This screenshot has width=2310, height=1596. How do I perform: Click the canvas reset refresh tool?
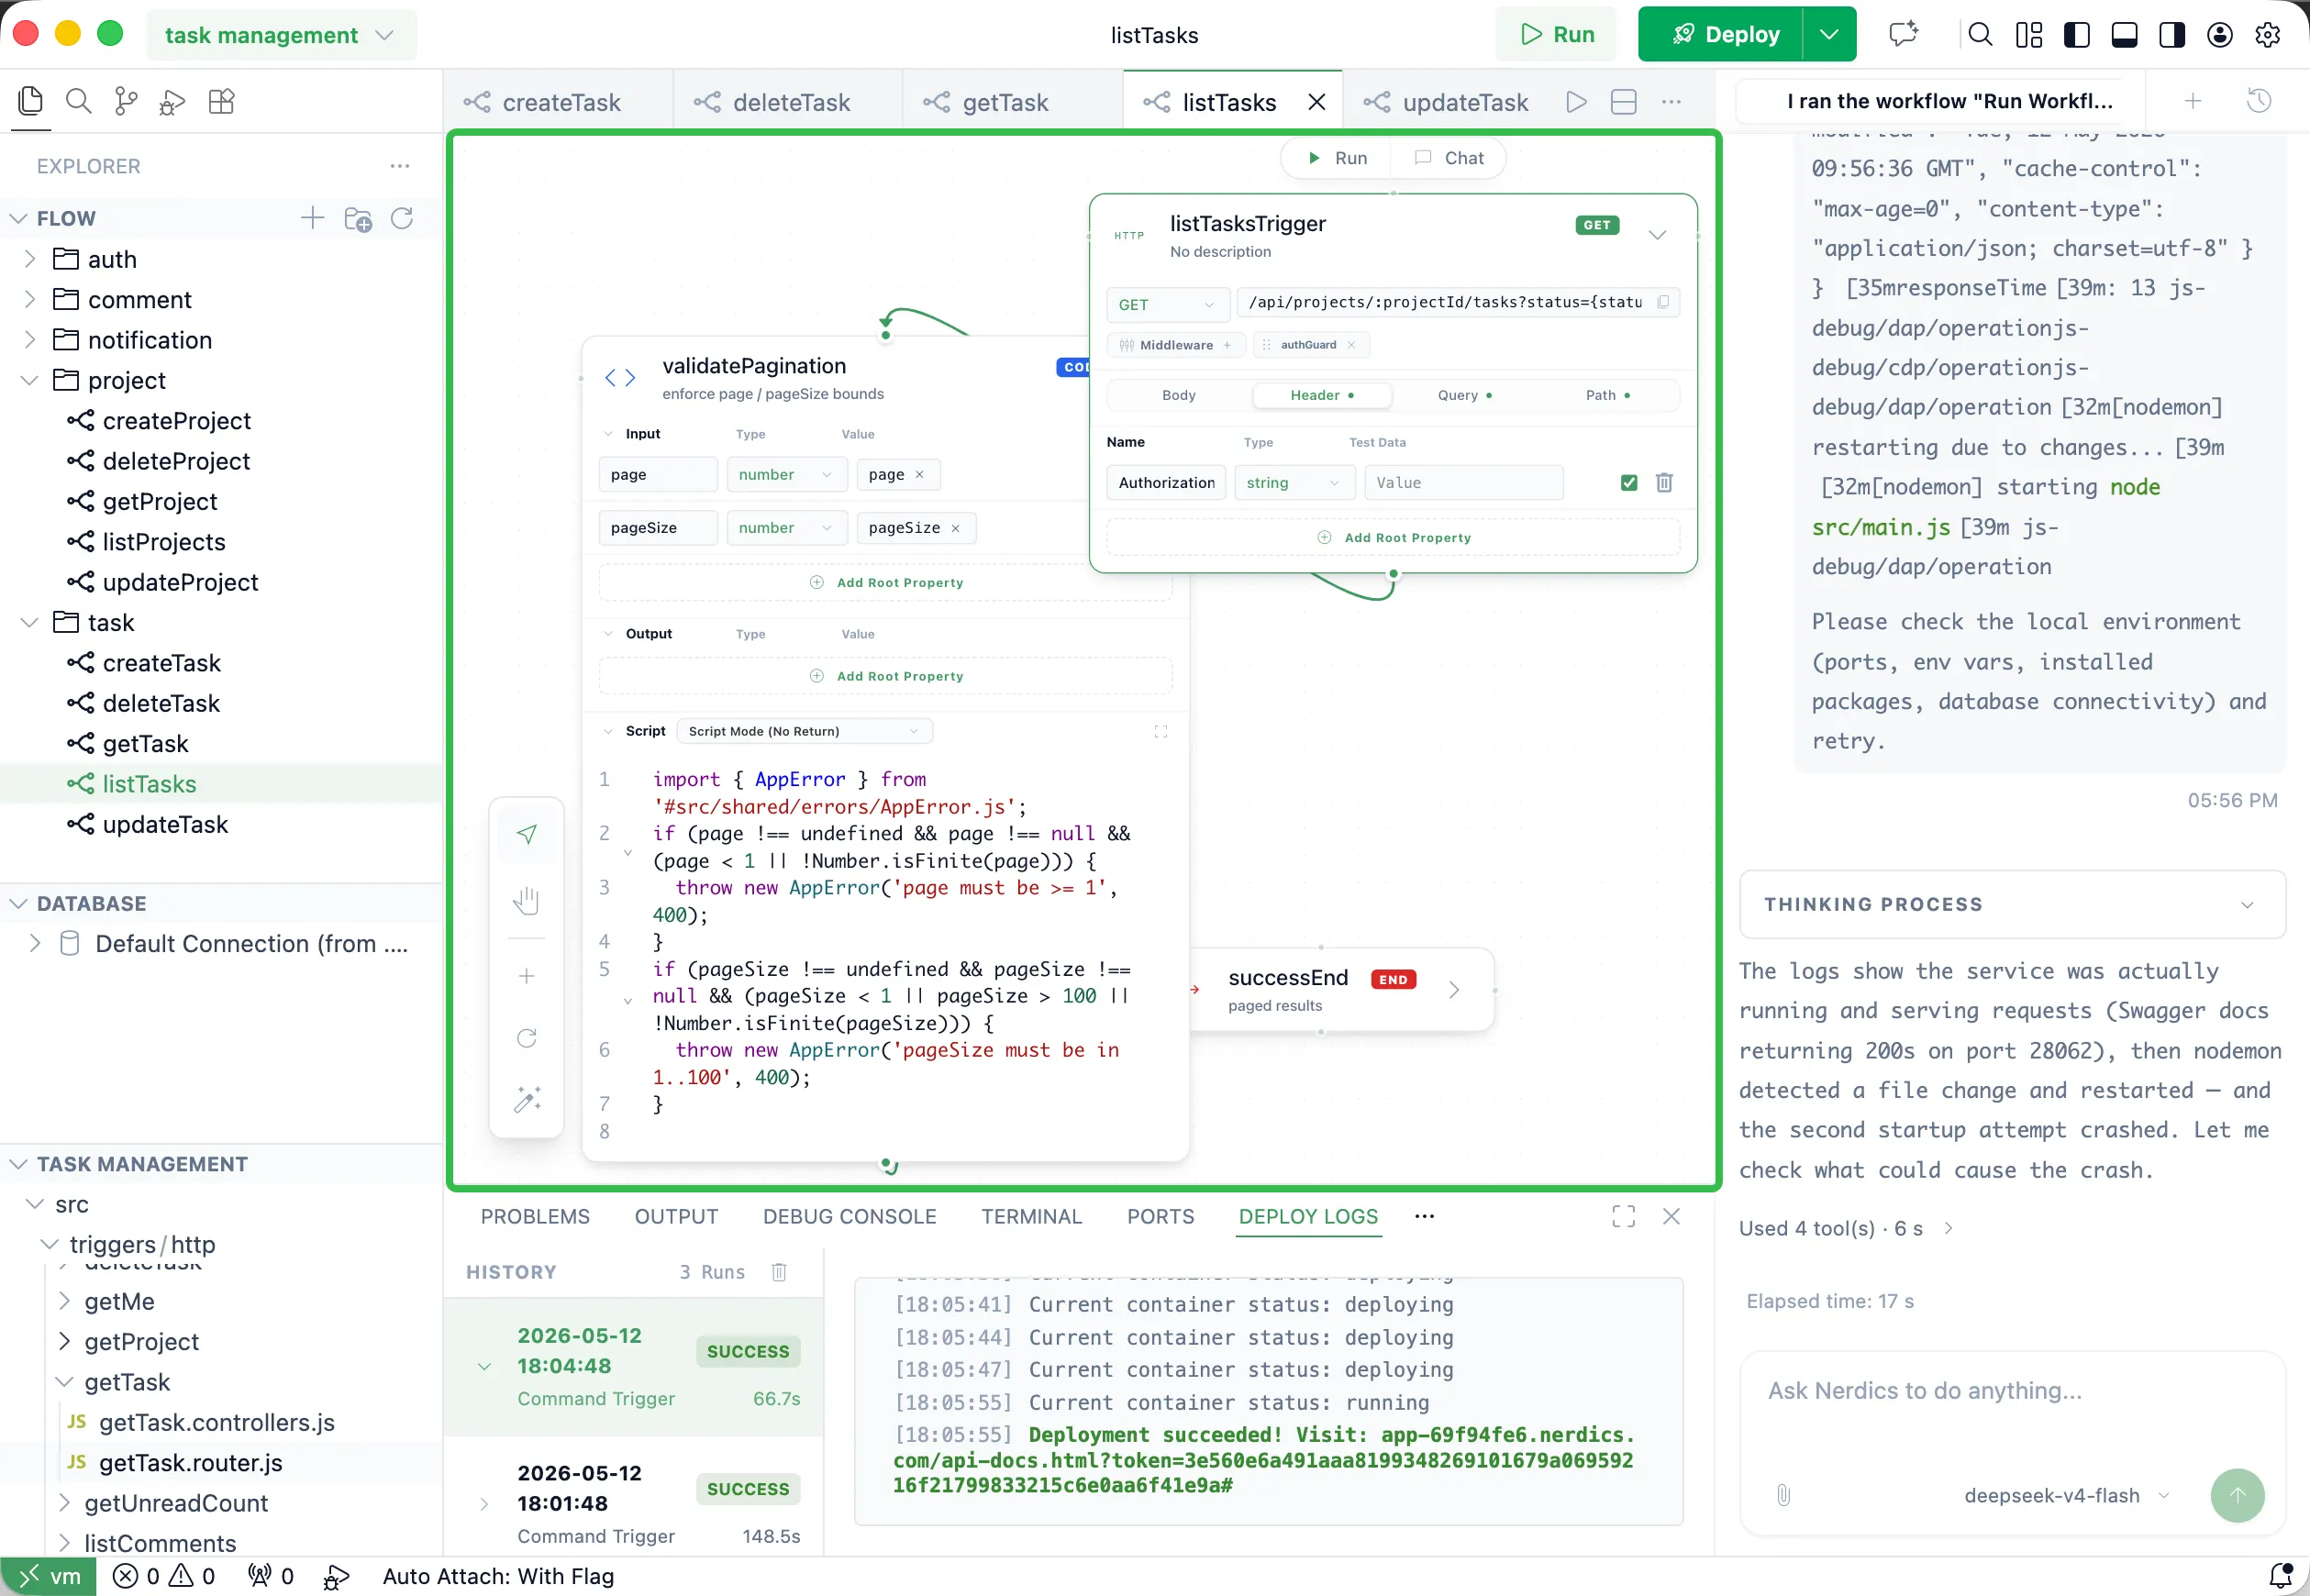coord(527,1038)
